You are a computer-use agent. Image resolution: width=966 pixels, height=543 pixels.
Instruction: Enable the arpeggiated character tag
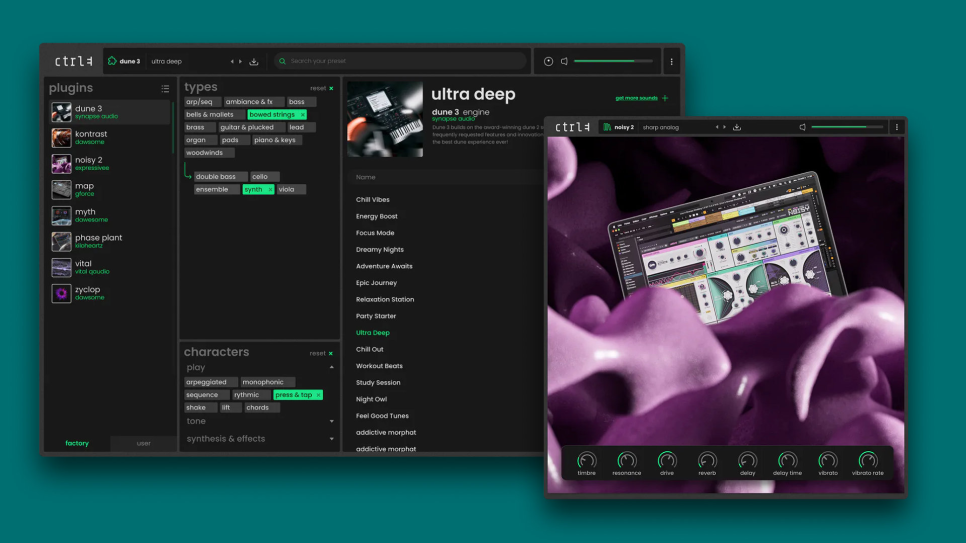coord(206,382)
